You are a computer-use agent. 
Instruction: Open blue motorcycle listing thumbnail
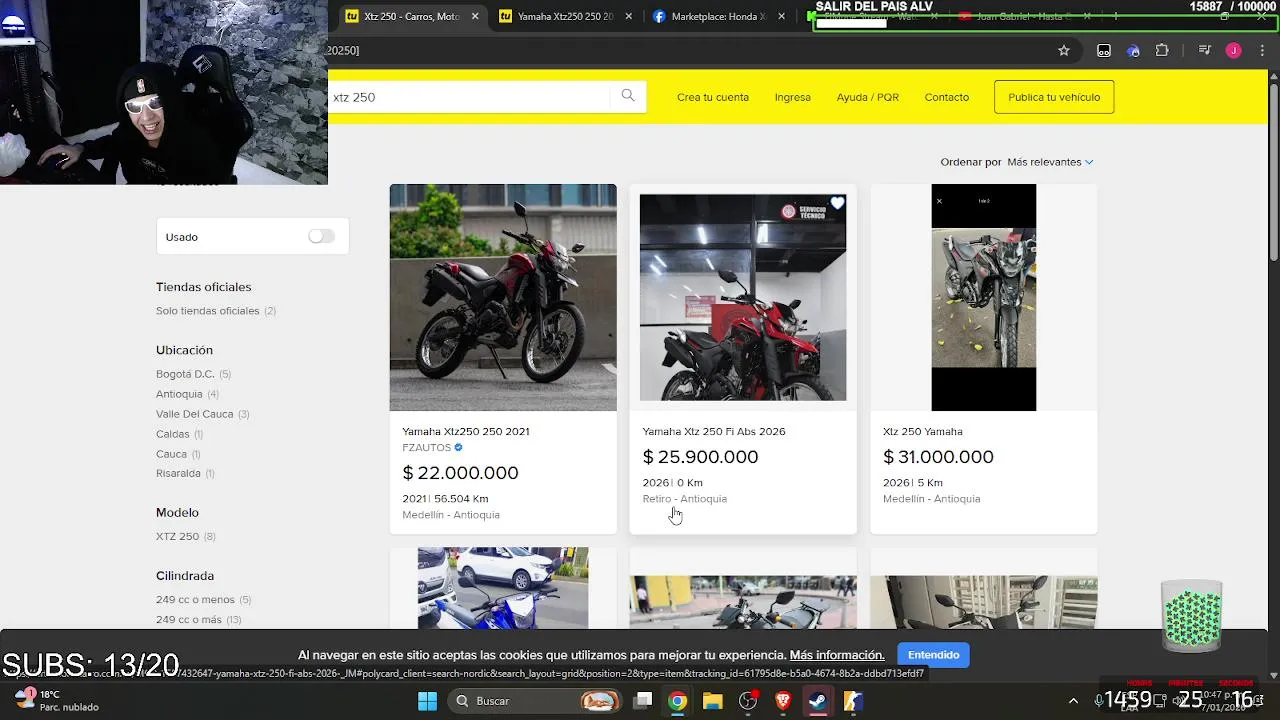click(503, 588)
